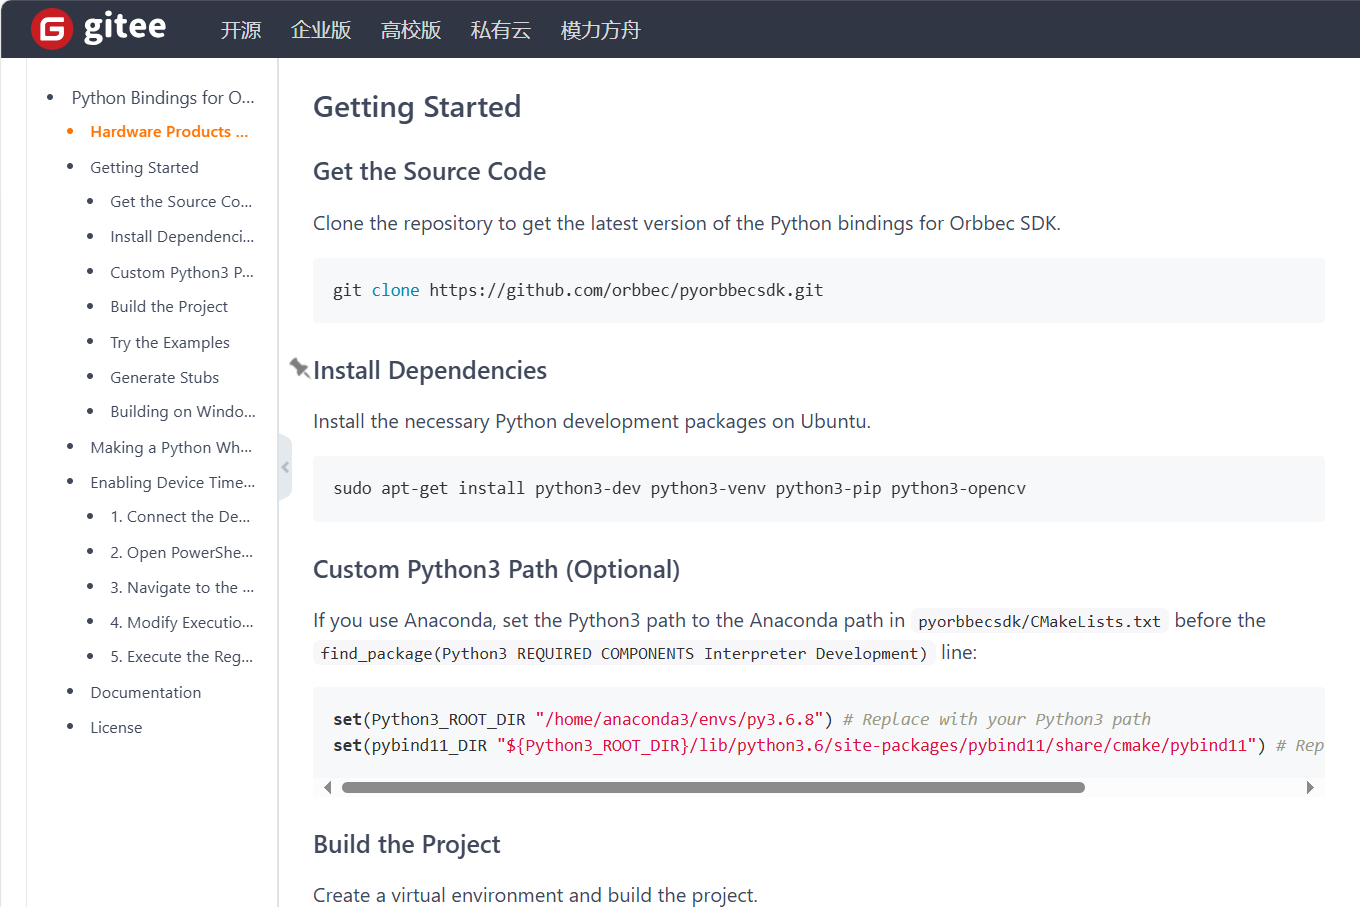Open Try the Examples in the sidebar
Image resolution: width=1360 pixels, height=907 pixels.
click(x=170, y=343)
